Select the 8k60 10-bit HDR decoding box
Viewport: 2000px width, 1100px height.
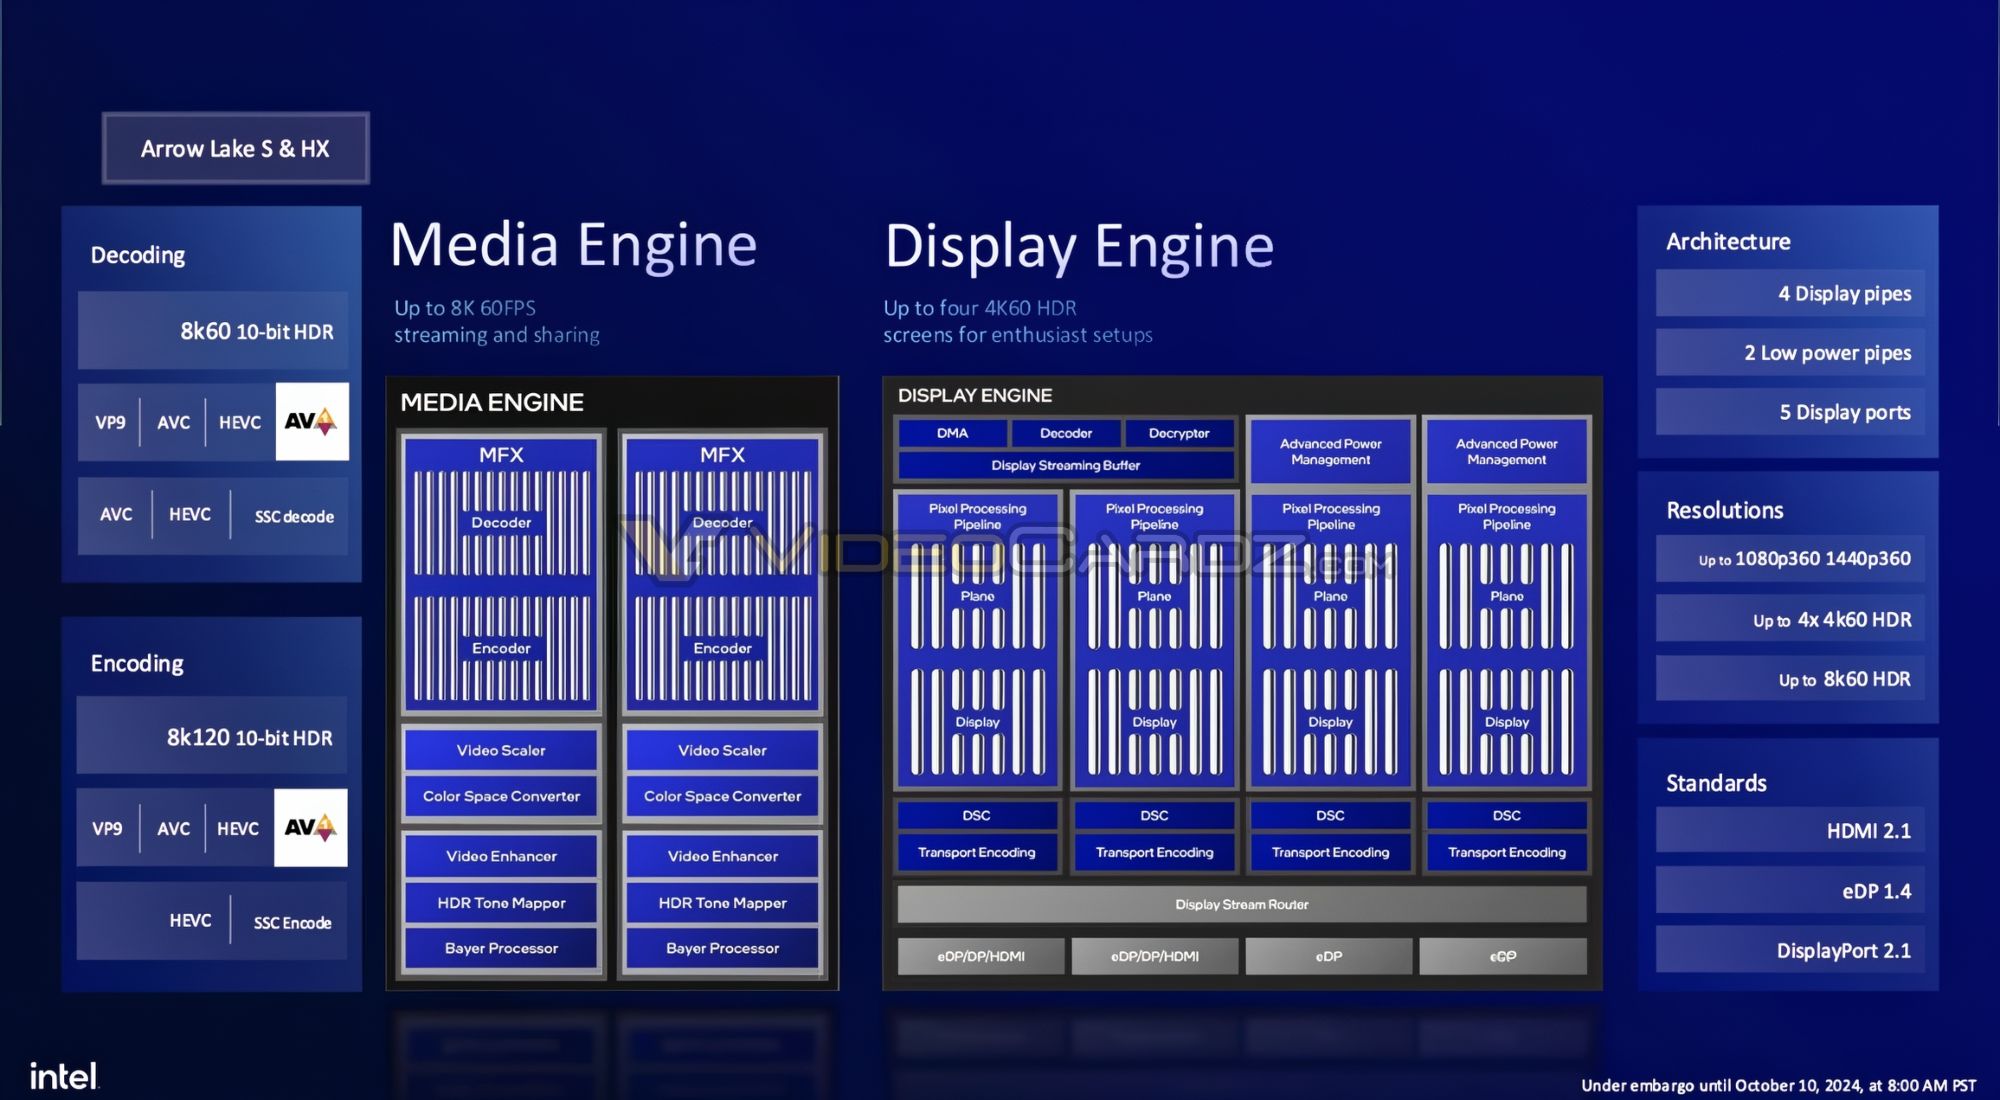point(213,331)
